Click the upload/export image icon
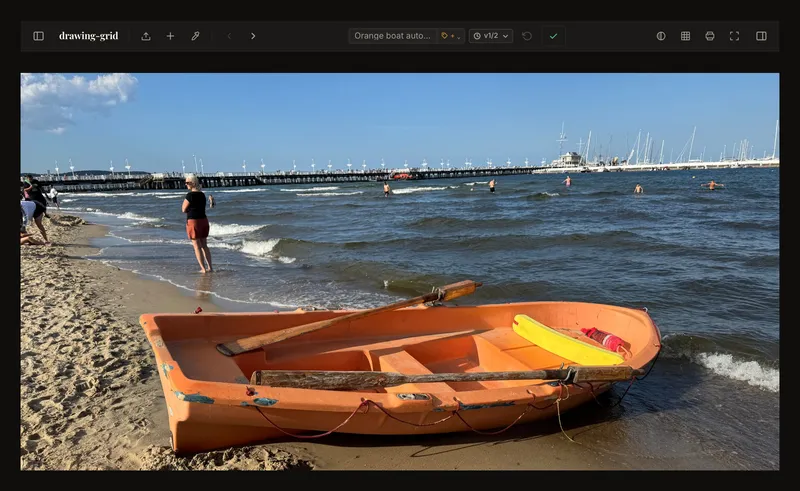Screen dimensions: 800x491 146,36
